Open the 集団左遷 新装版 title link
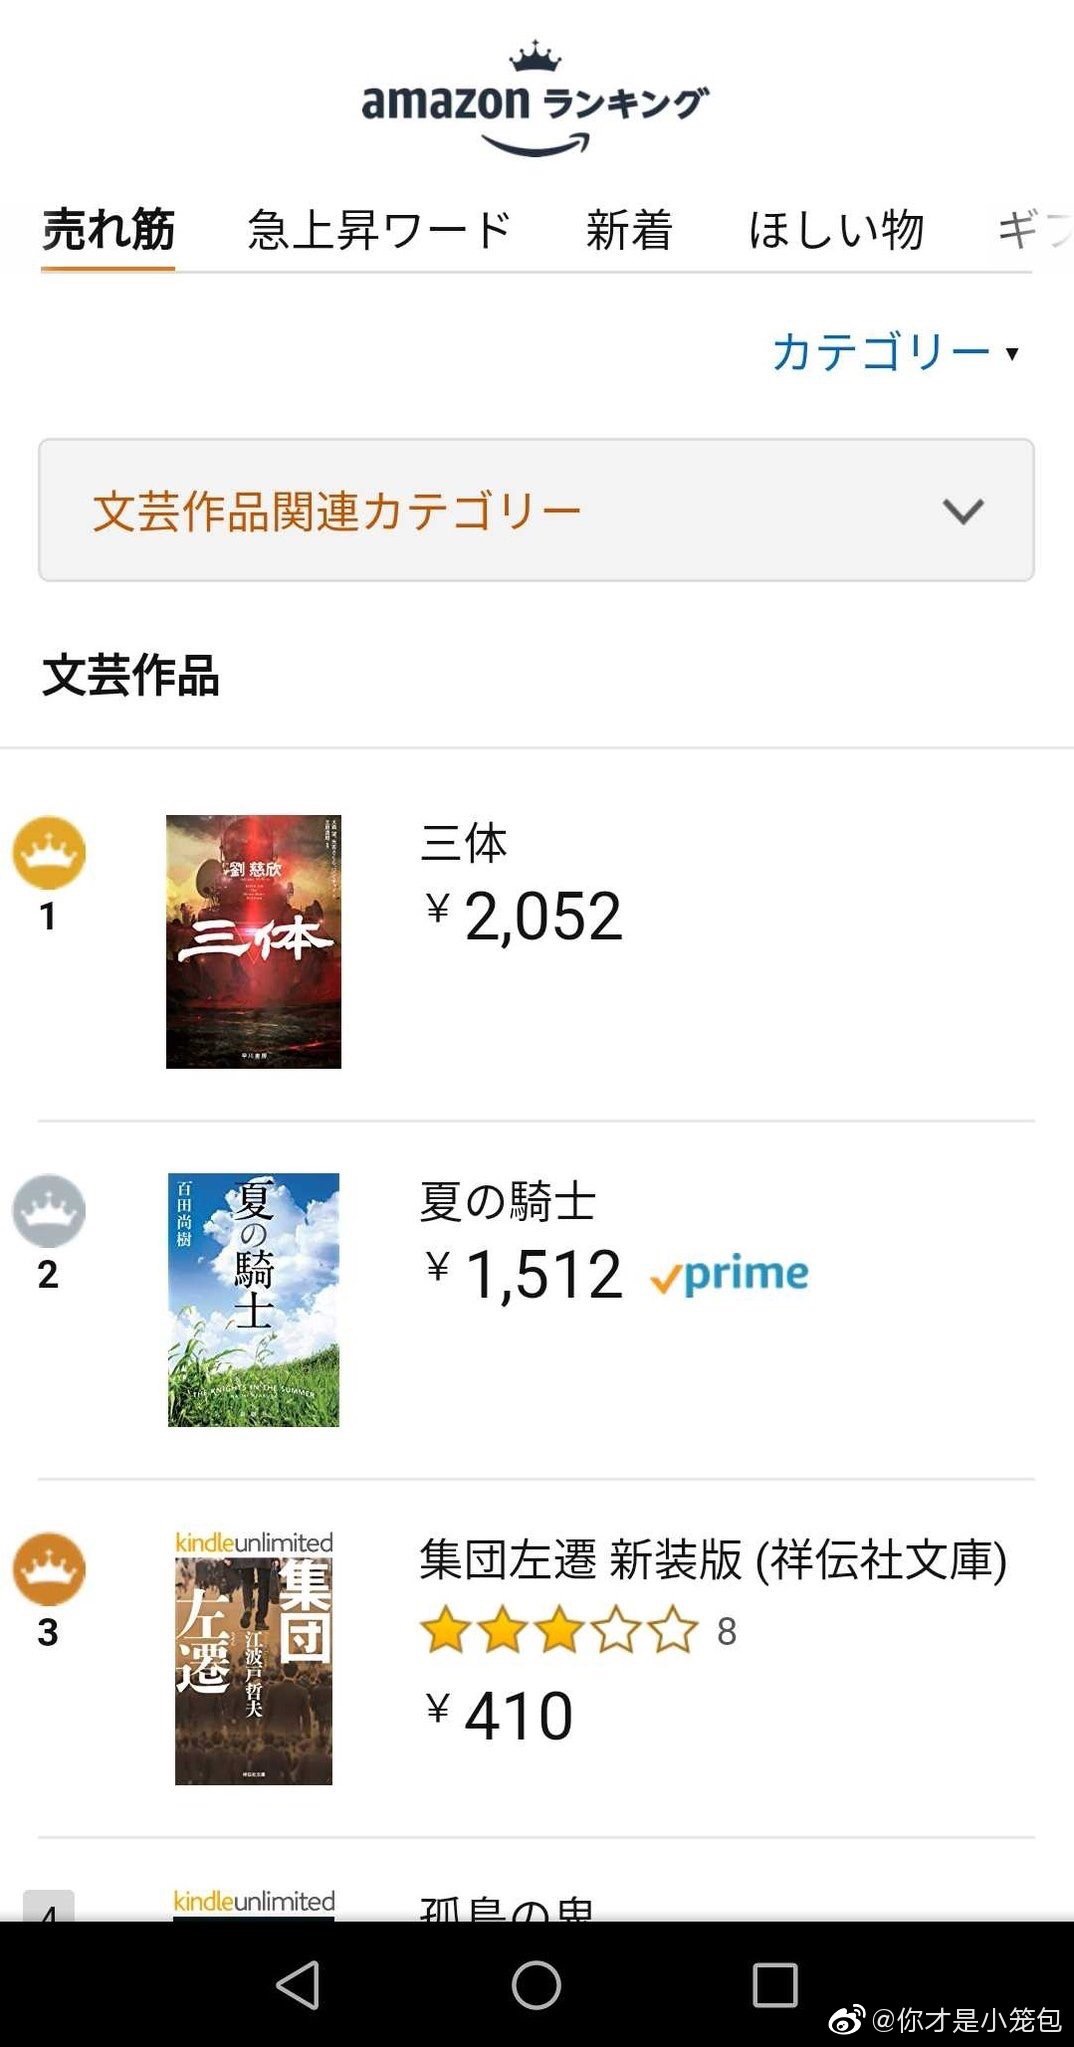This screenshot has width=1074, height=2047. pos(712,1560)
